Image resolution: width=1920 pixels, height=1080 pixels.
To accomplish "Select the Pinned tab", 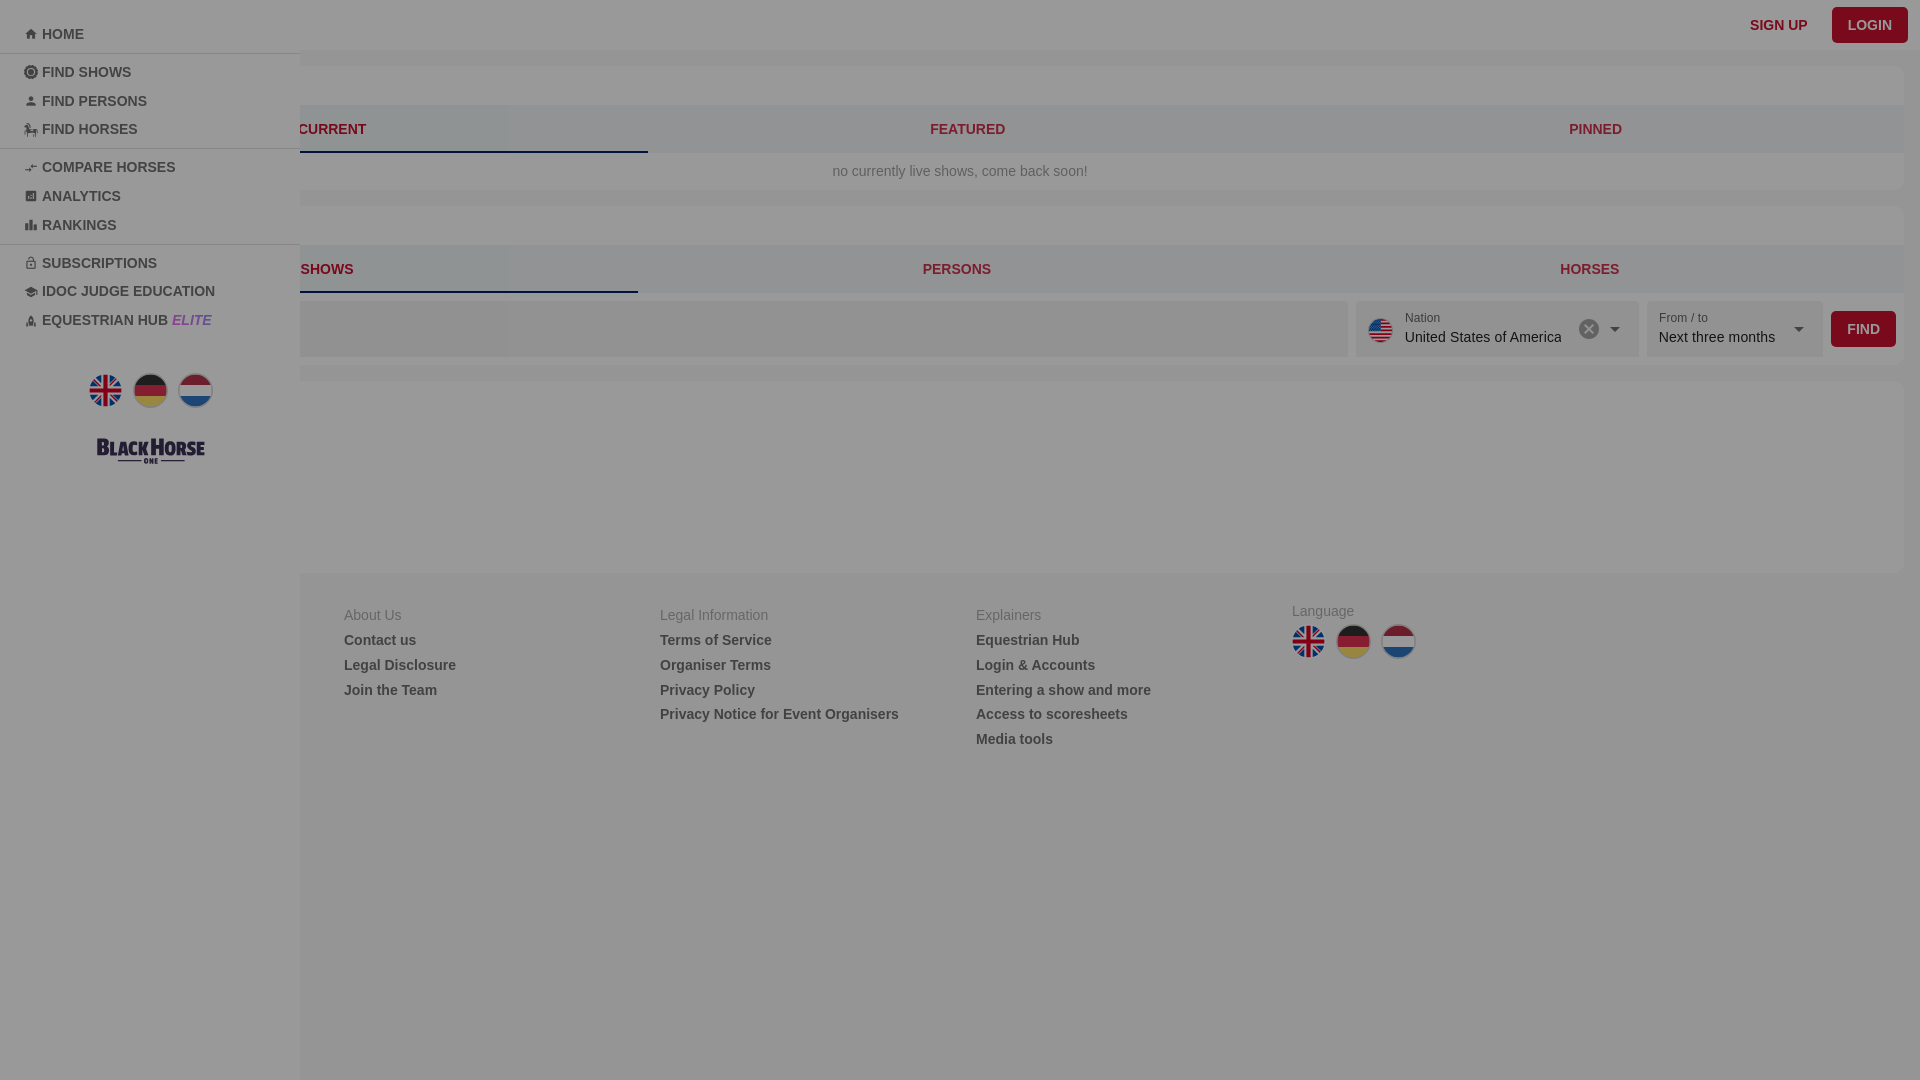I will [x=1595, y=129].
